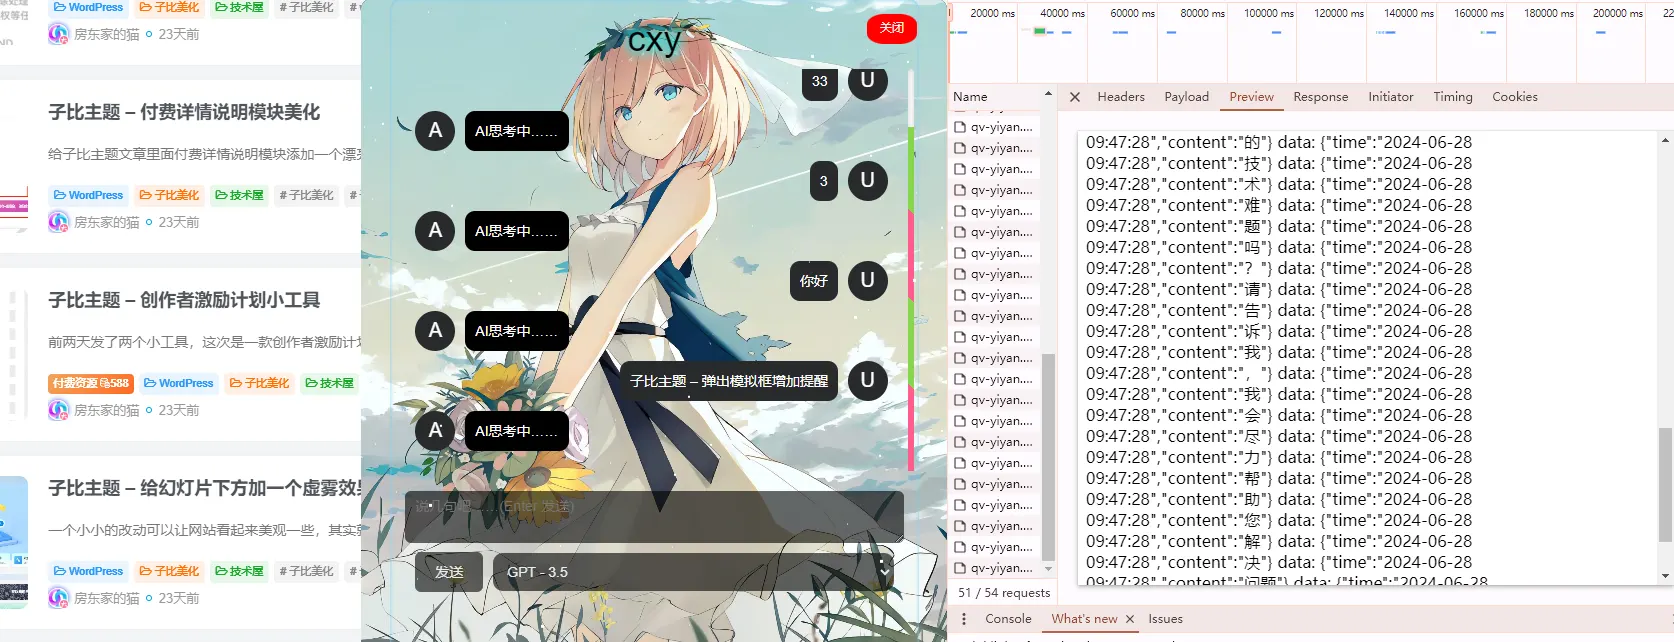Click the author avatar of 房东家的猫 in the first post
The height and width of the screenshot is (642, 1674).
[x=58, y=34]
